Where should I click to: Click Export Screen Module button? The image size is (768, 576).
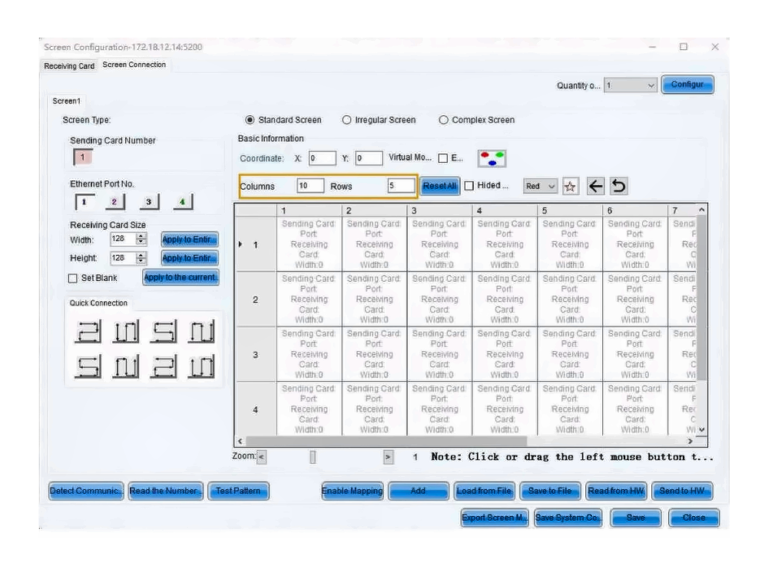click(495, 518)
